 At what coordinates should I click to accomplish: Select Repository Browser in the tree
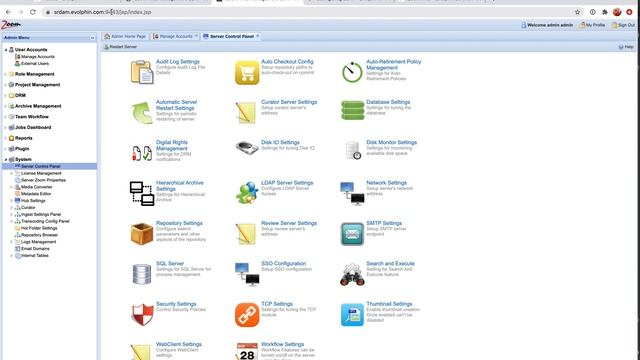pyautogui.click(x=39, y=235)
